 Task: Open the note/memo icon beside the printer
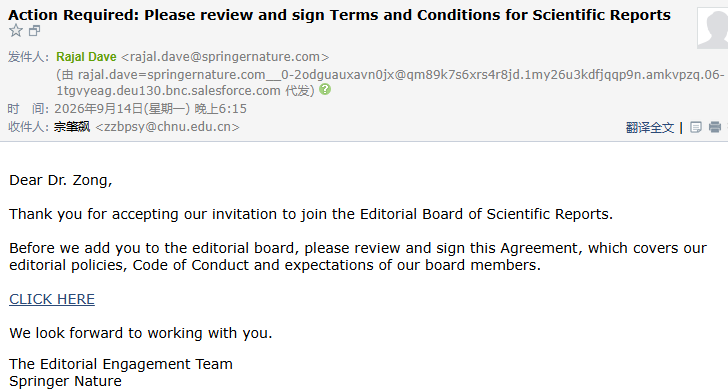(696, 127)
